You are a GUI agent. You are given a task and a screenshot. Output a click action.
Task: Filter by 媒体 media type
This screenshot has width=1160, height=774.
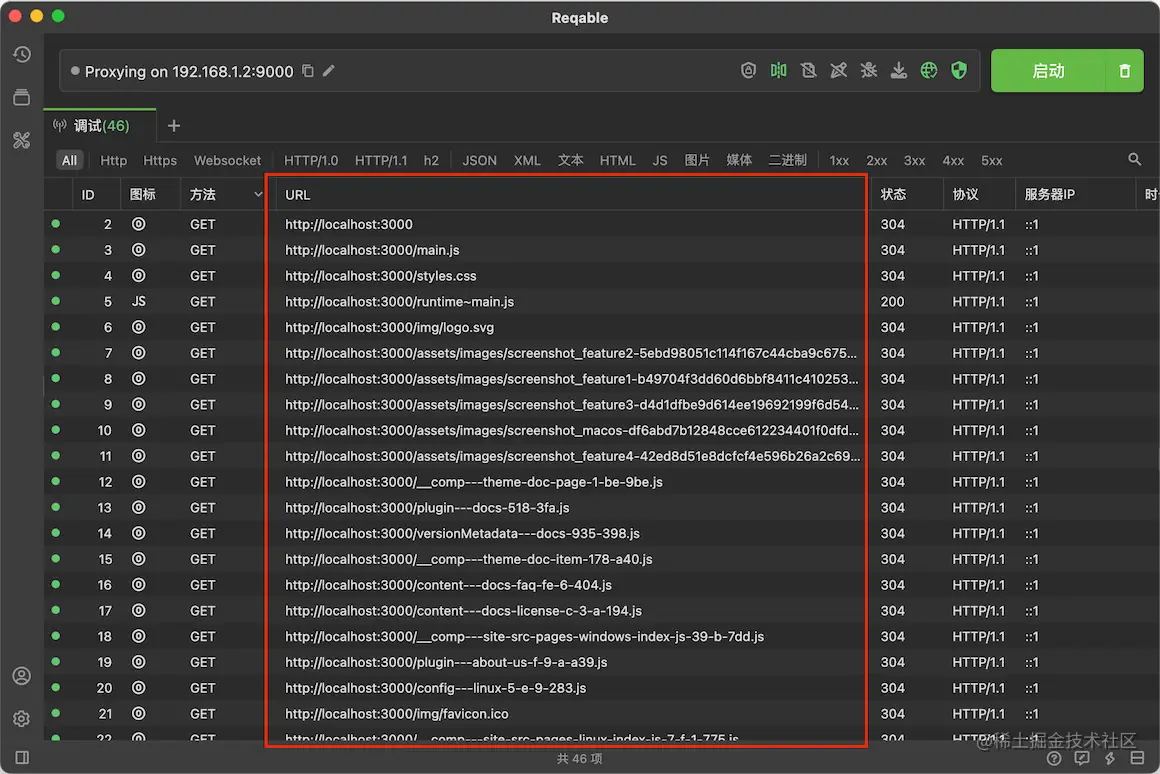pos(739,161)
